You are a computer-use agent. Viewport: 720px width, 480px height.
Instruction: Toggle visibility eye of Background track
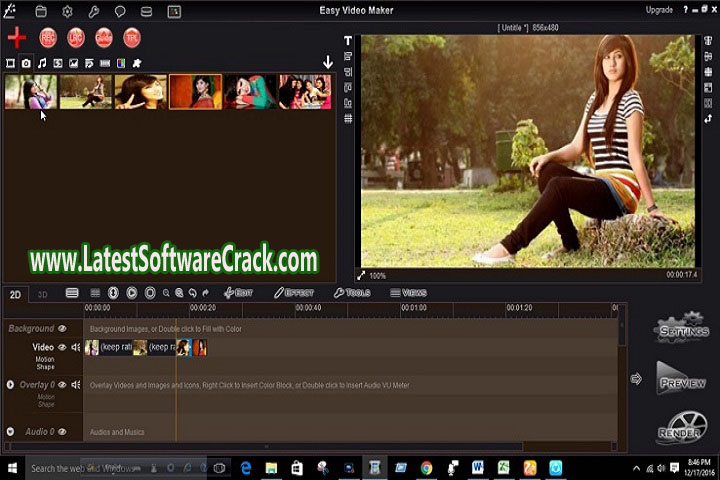pyautogui.click(x=62, y=328)
